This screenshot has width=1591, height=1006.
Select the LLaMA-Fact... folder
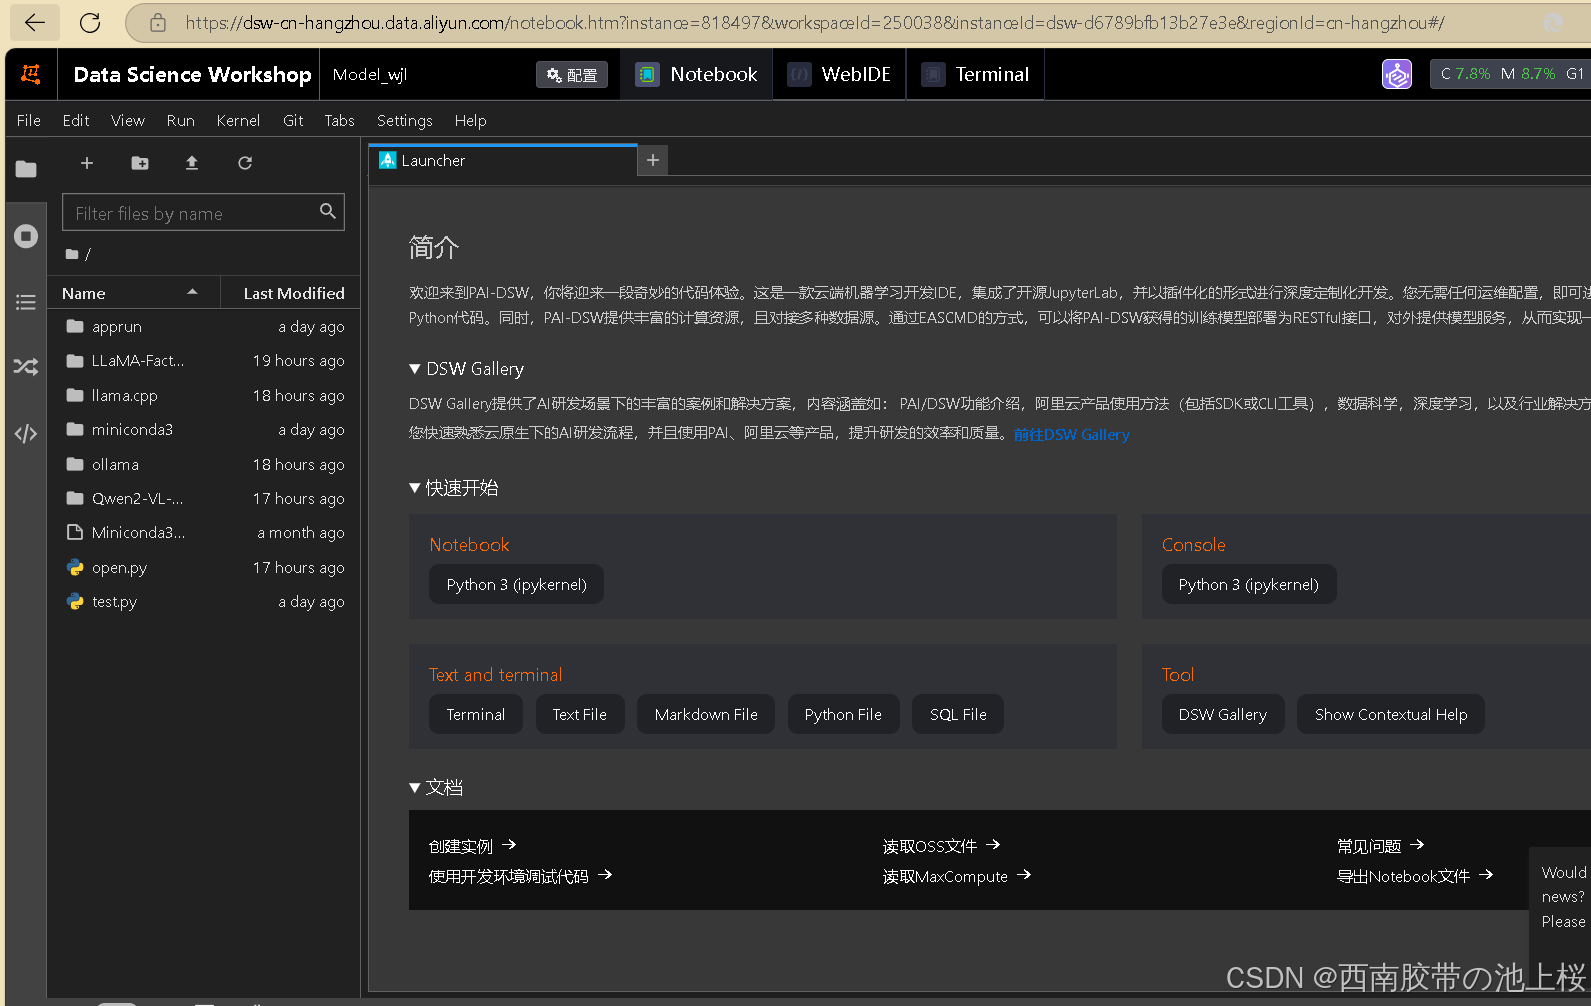[204, 361]
